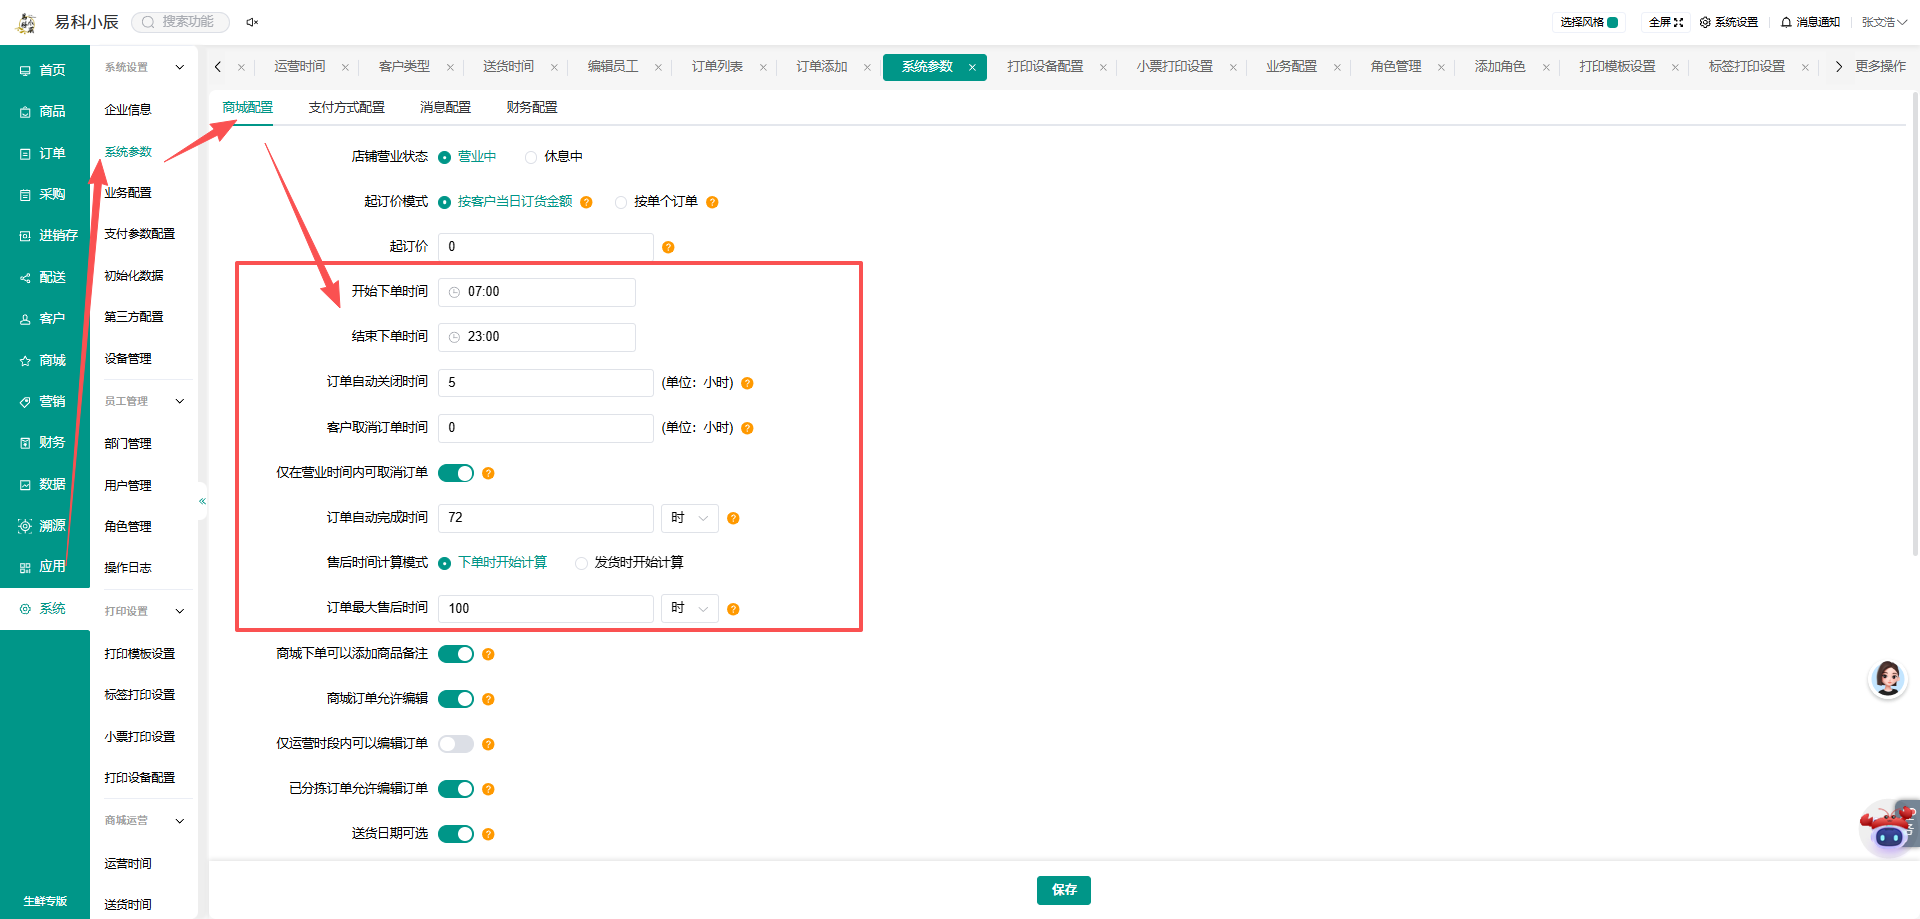
Task: Enable 仅运营时段内可以编辑订单 switch
Action: [x=456, y=744]
